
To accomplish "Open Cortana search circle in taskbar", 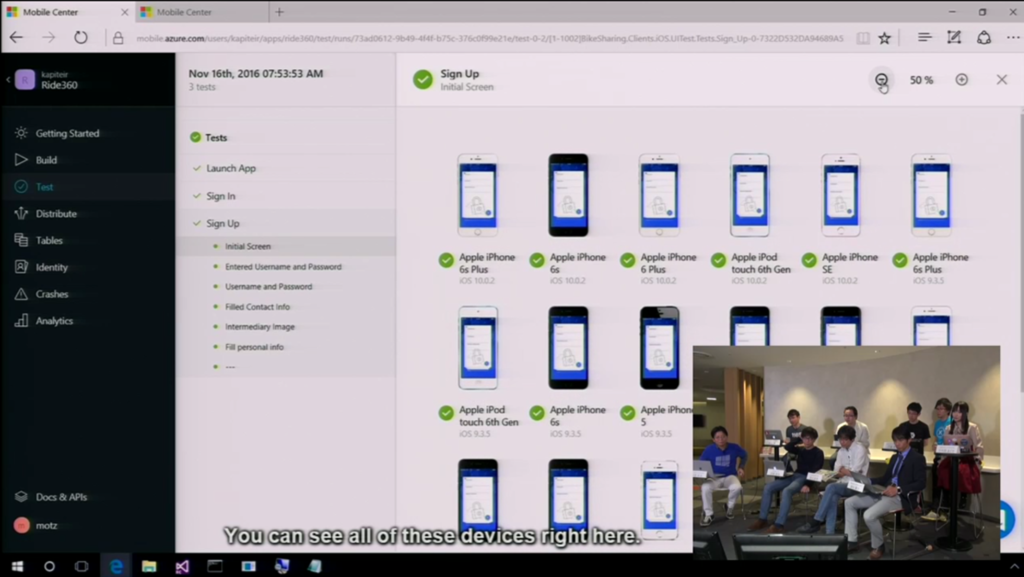I will 49,566.
